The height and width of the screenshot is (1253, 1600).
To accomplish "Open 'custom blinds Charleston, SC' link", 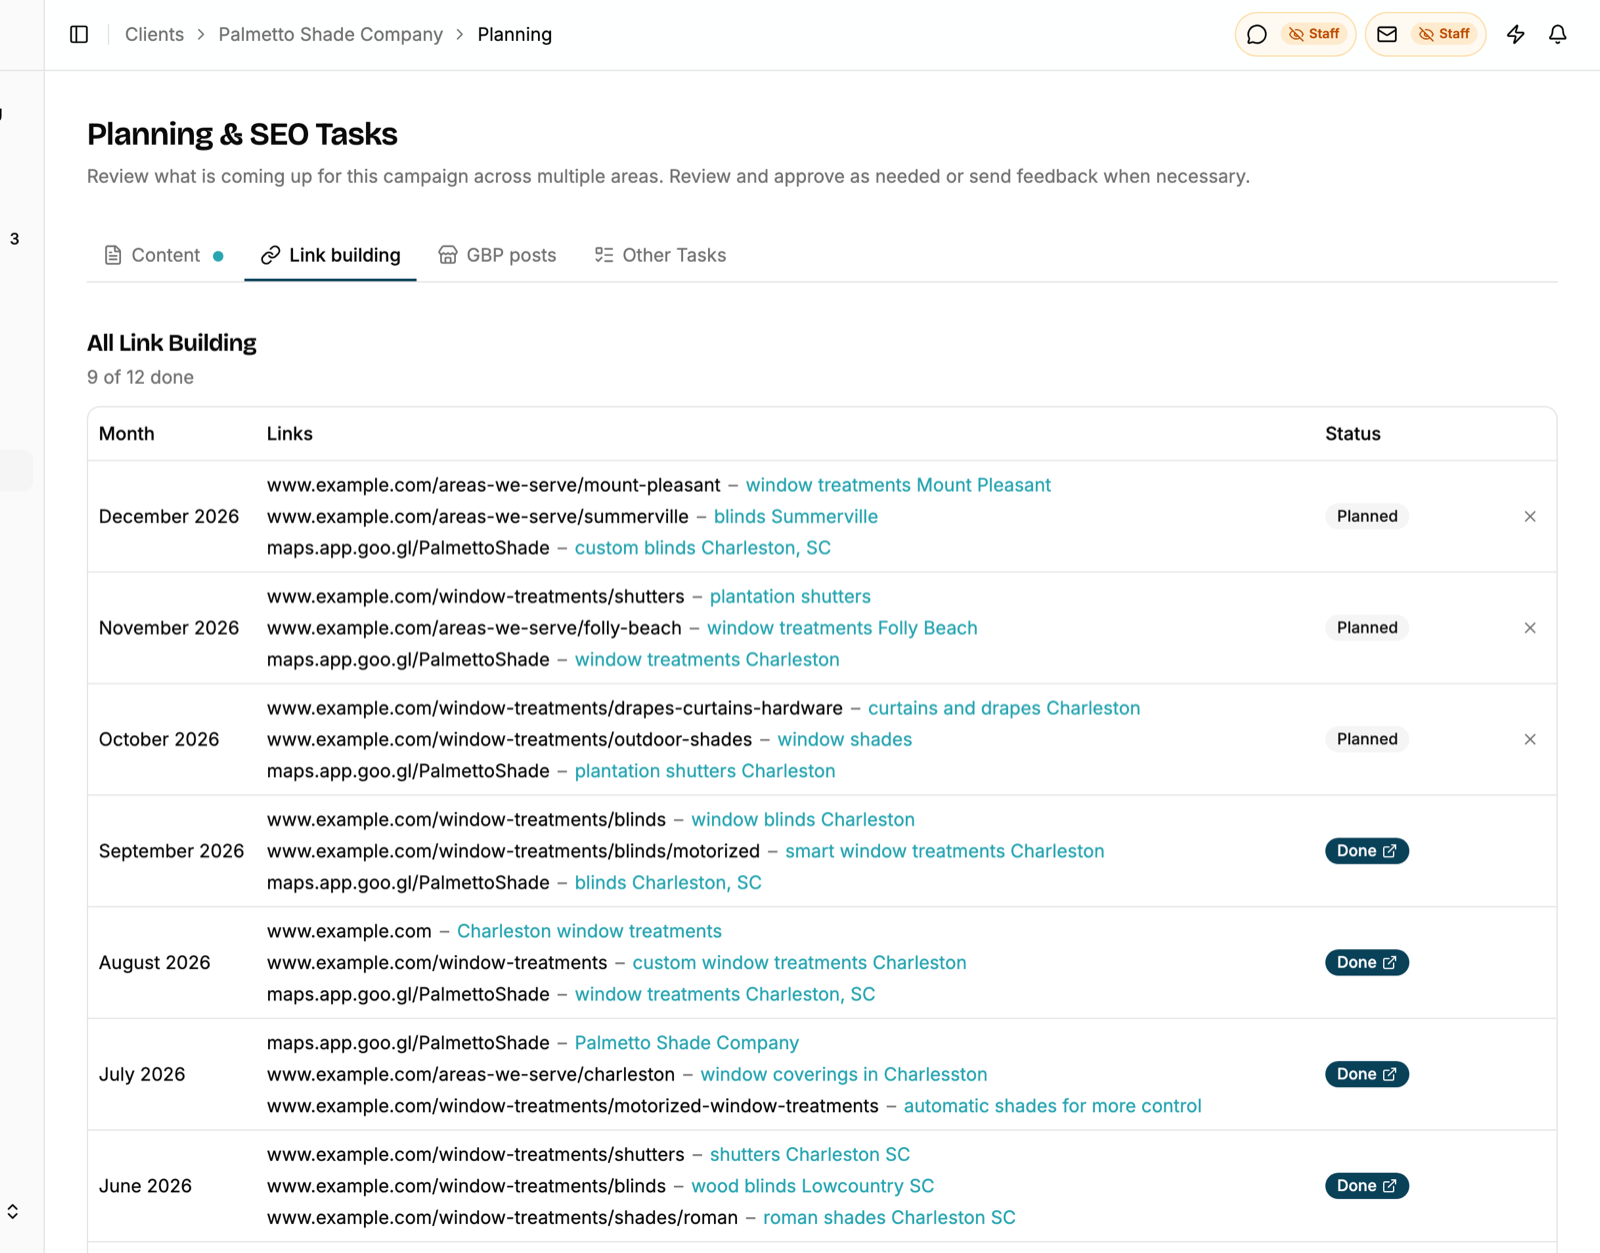I will tap(702, 548).
